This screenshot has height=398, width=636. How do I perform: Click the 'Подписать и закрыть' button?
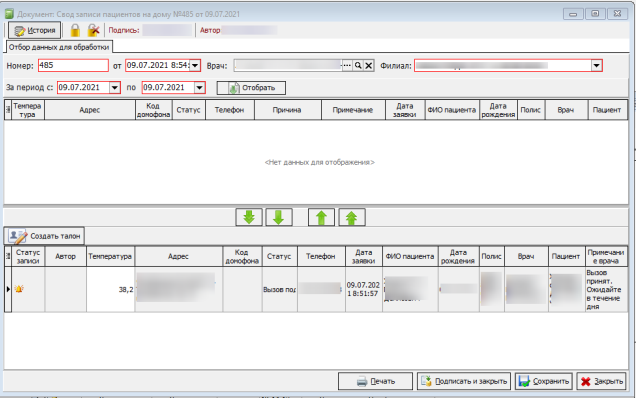point(464,381)
